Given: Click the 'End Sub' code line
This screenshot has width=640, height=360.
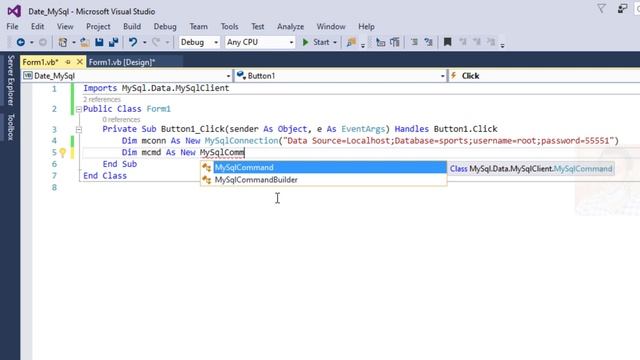Looking at the screenshot, I should [120, 164].
